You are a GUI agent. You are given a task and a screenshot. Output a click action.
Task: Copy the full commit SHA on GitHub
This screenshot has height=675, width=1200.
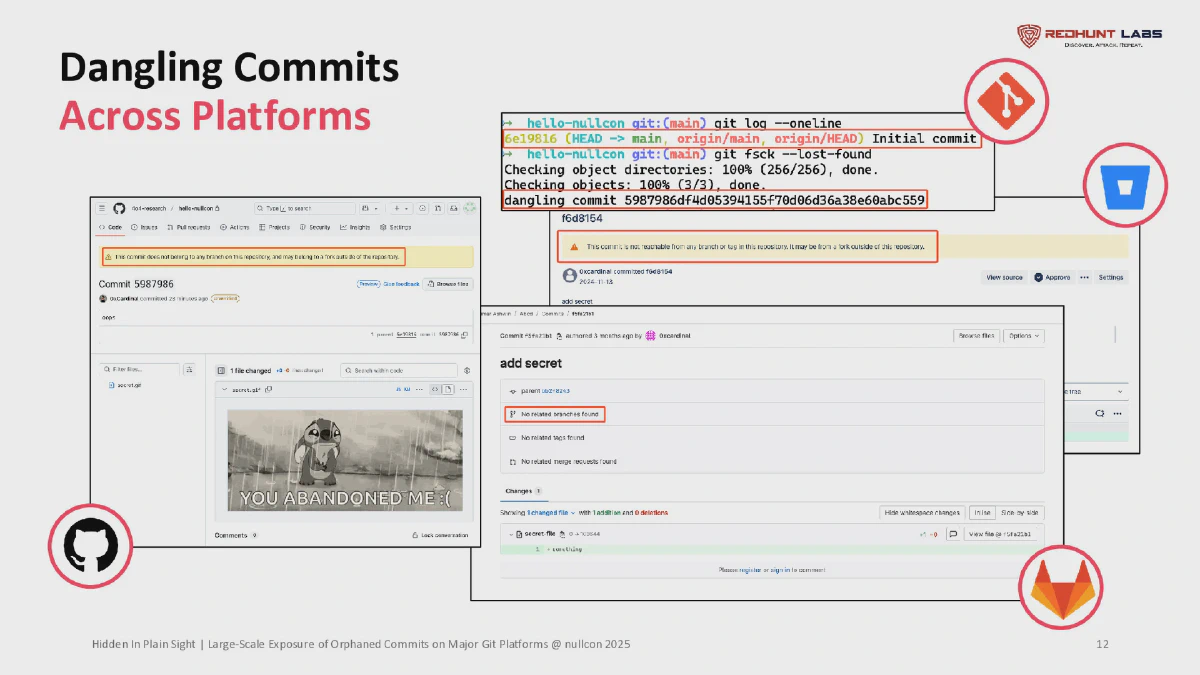click(x=464, y=334)
